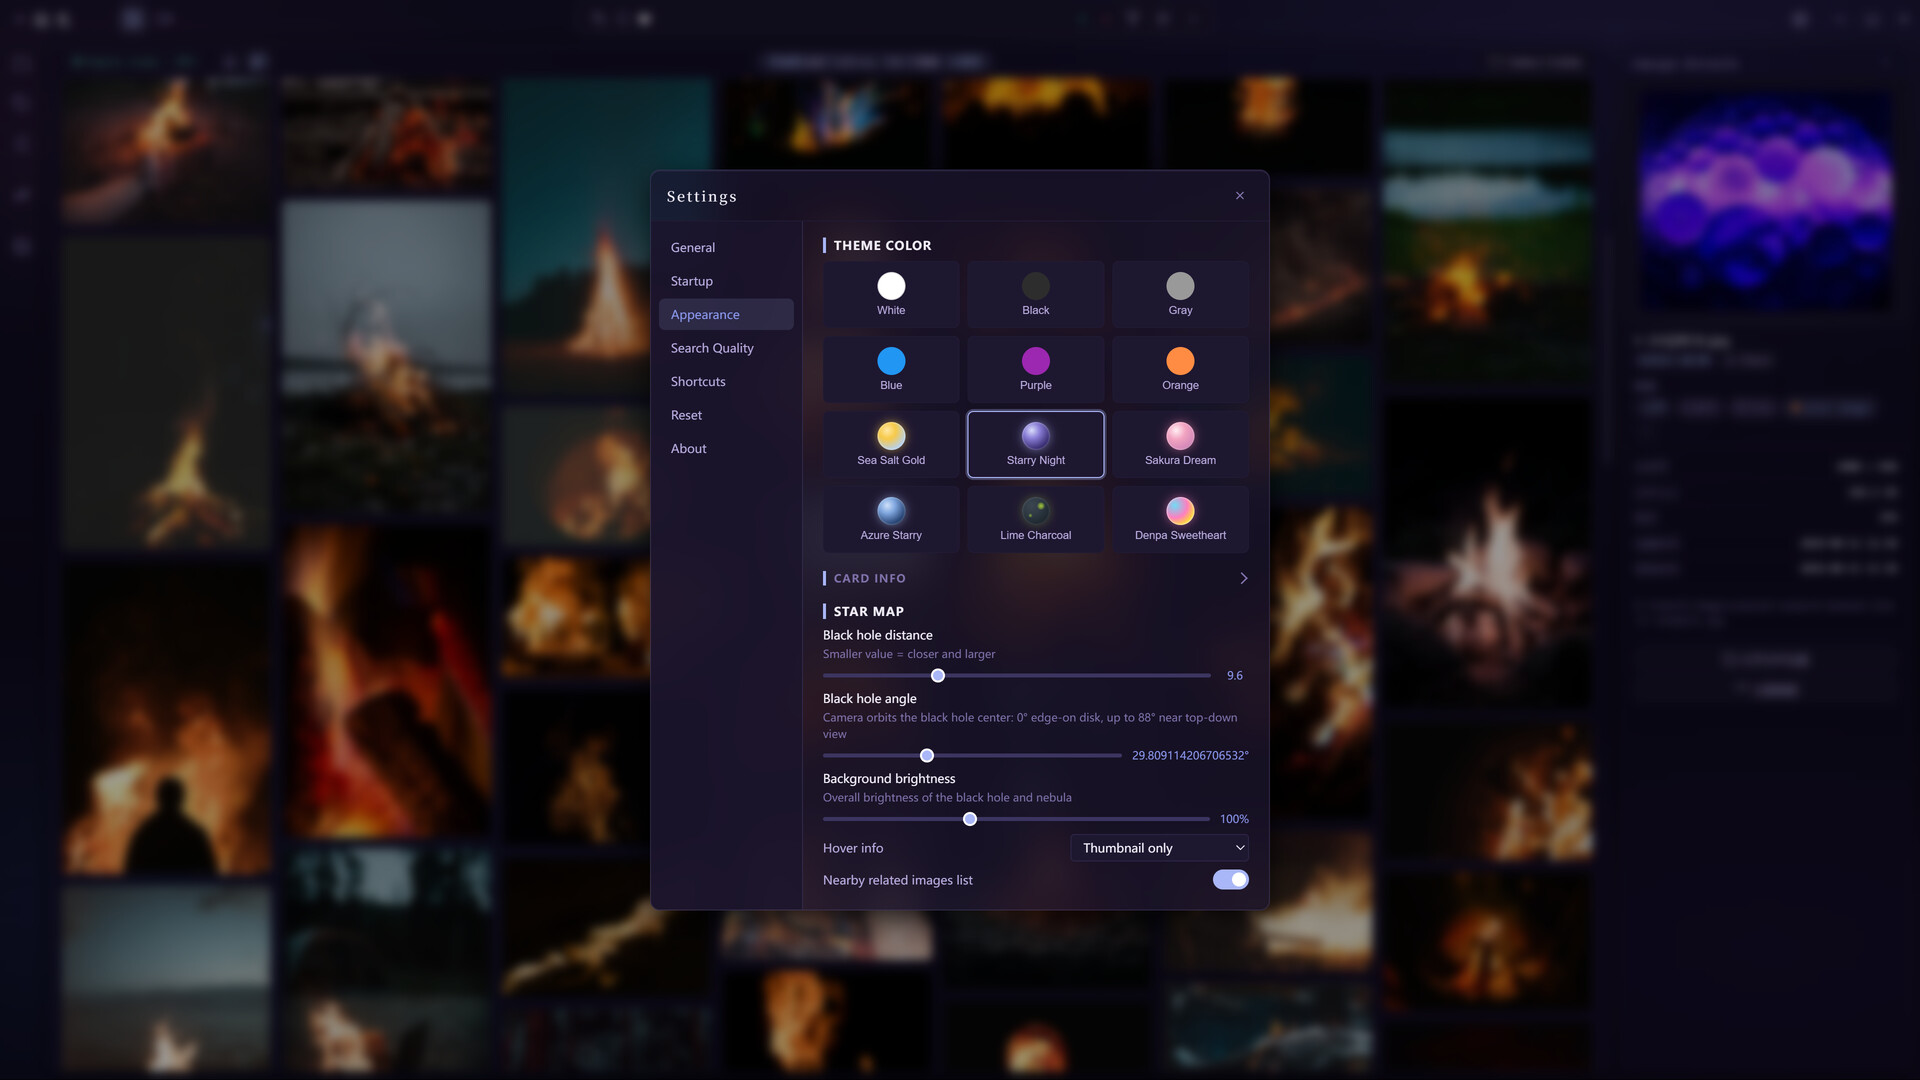Screen dimensions: 1920x1080
Task: Select the White theme color
Action: coord(891,295)
